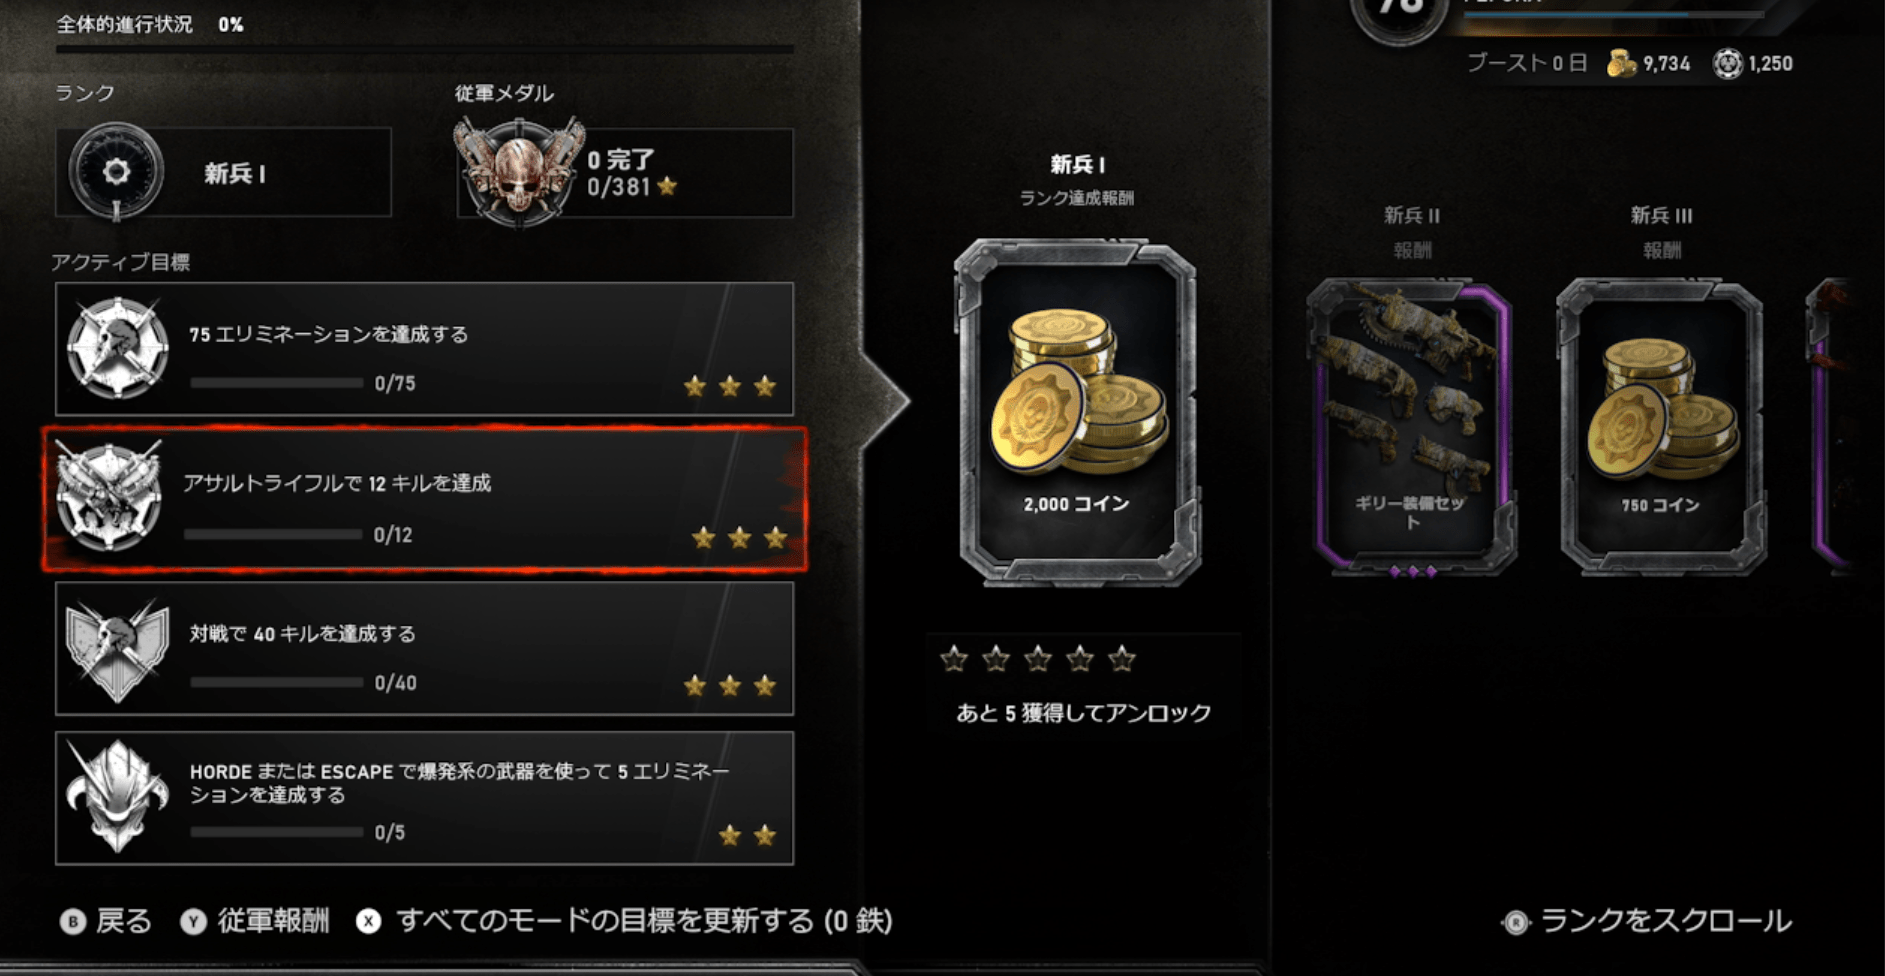Click the versus 40 kills shield icon
Viewport: 1885px width, 976px height.
pos(117,650)
